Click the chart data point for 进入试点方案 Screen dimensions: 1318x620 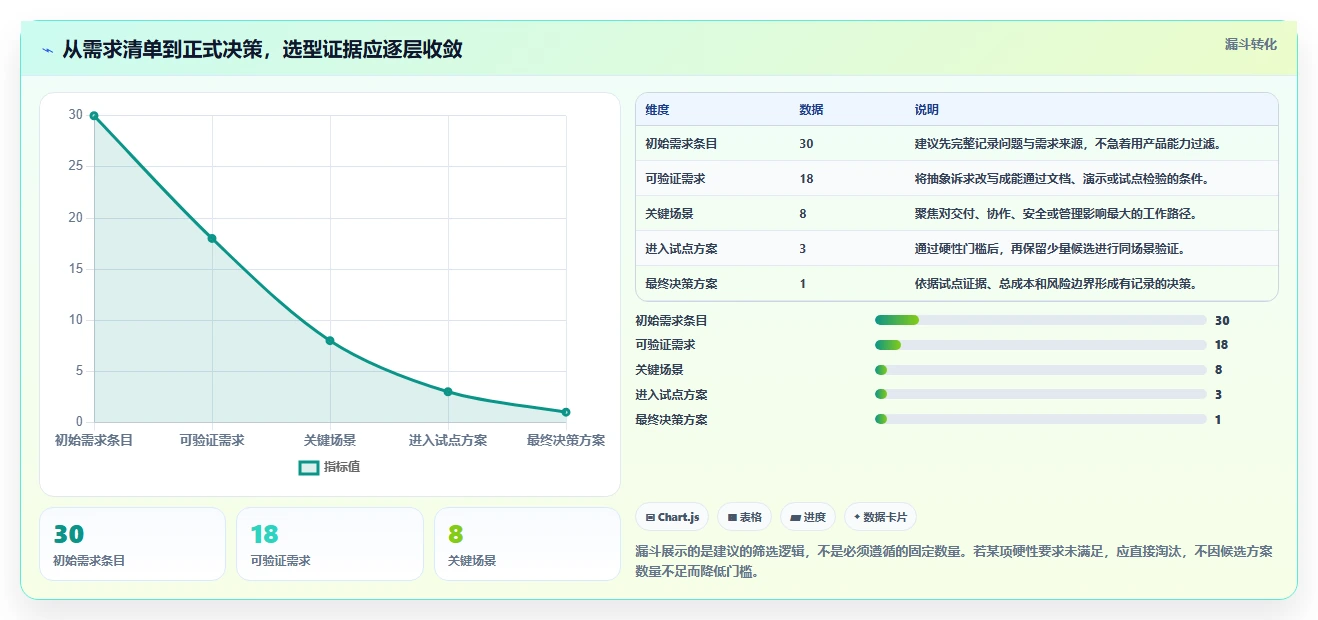[448, 392]
